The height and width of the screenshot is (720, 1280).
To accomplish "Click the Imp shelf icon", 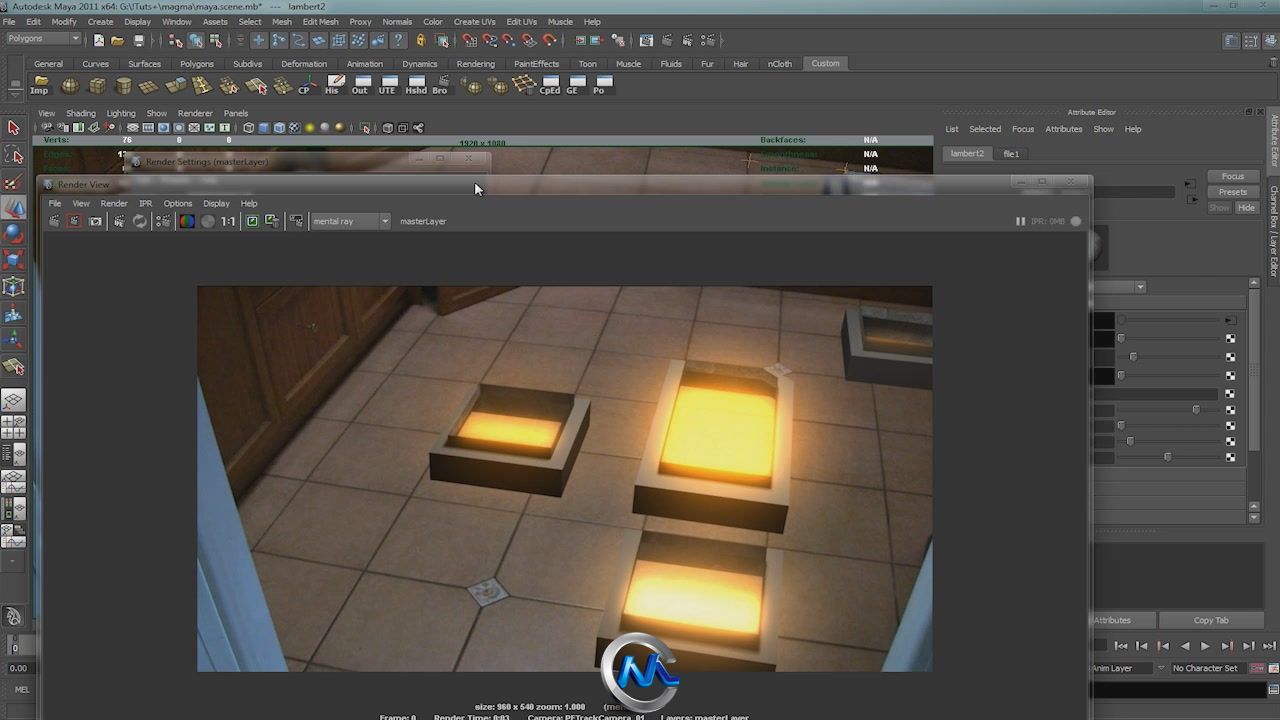I will point(40,85).
